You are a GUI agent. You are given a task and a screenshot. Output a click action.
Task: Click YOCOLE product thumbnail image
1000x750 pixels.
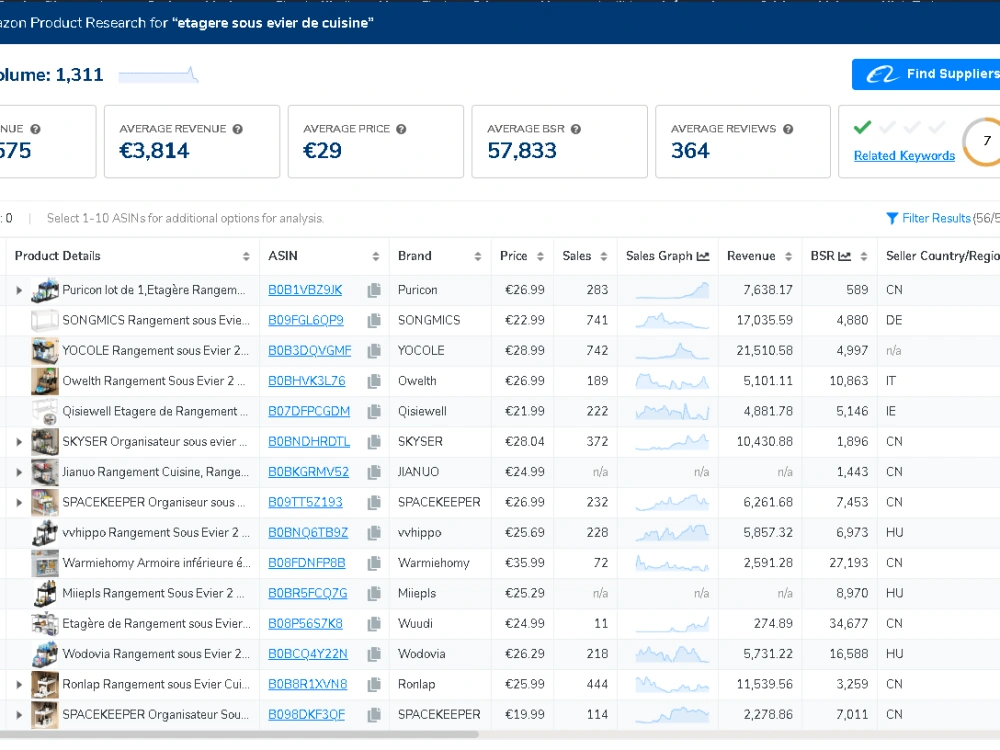(45, 351)
